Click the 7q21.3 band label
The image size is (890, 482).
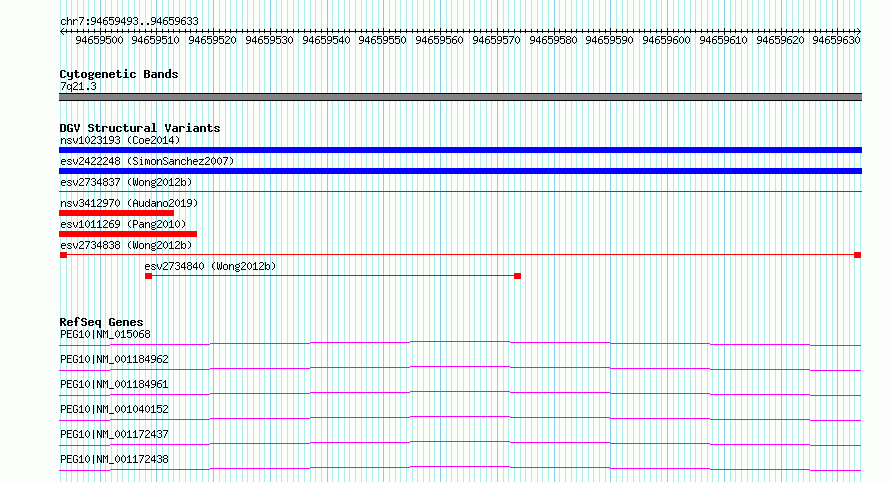point(78,86)
